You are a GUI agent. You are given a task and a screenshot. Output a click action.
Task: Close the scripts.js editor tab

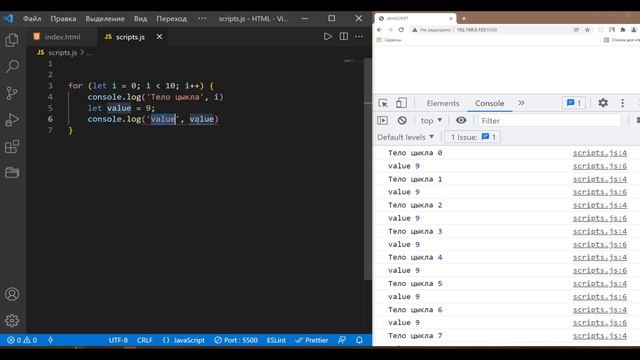[159, 36]
